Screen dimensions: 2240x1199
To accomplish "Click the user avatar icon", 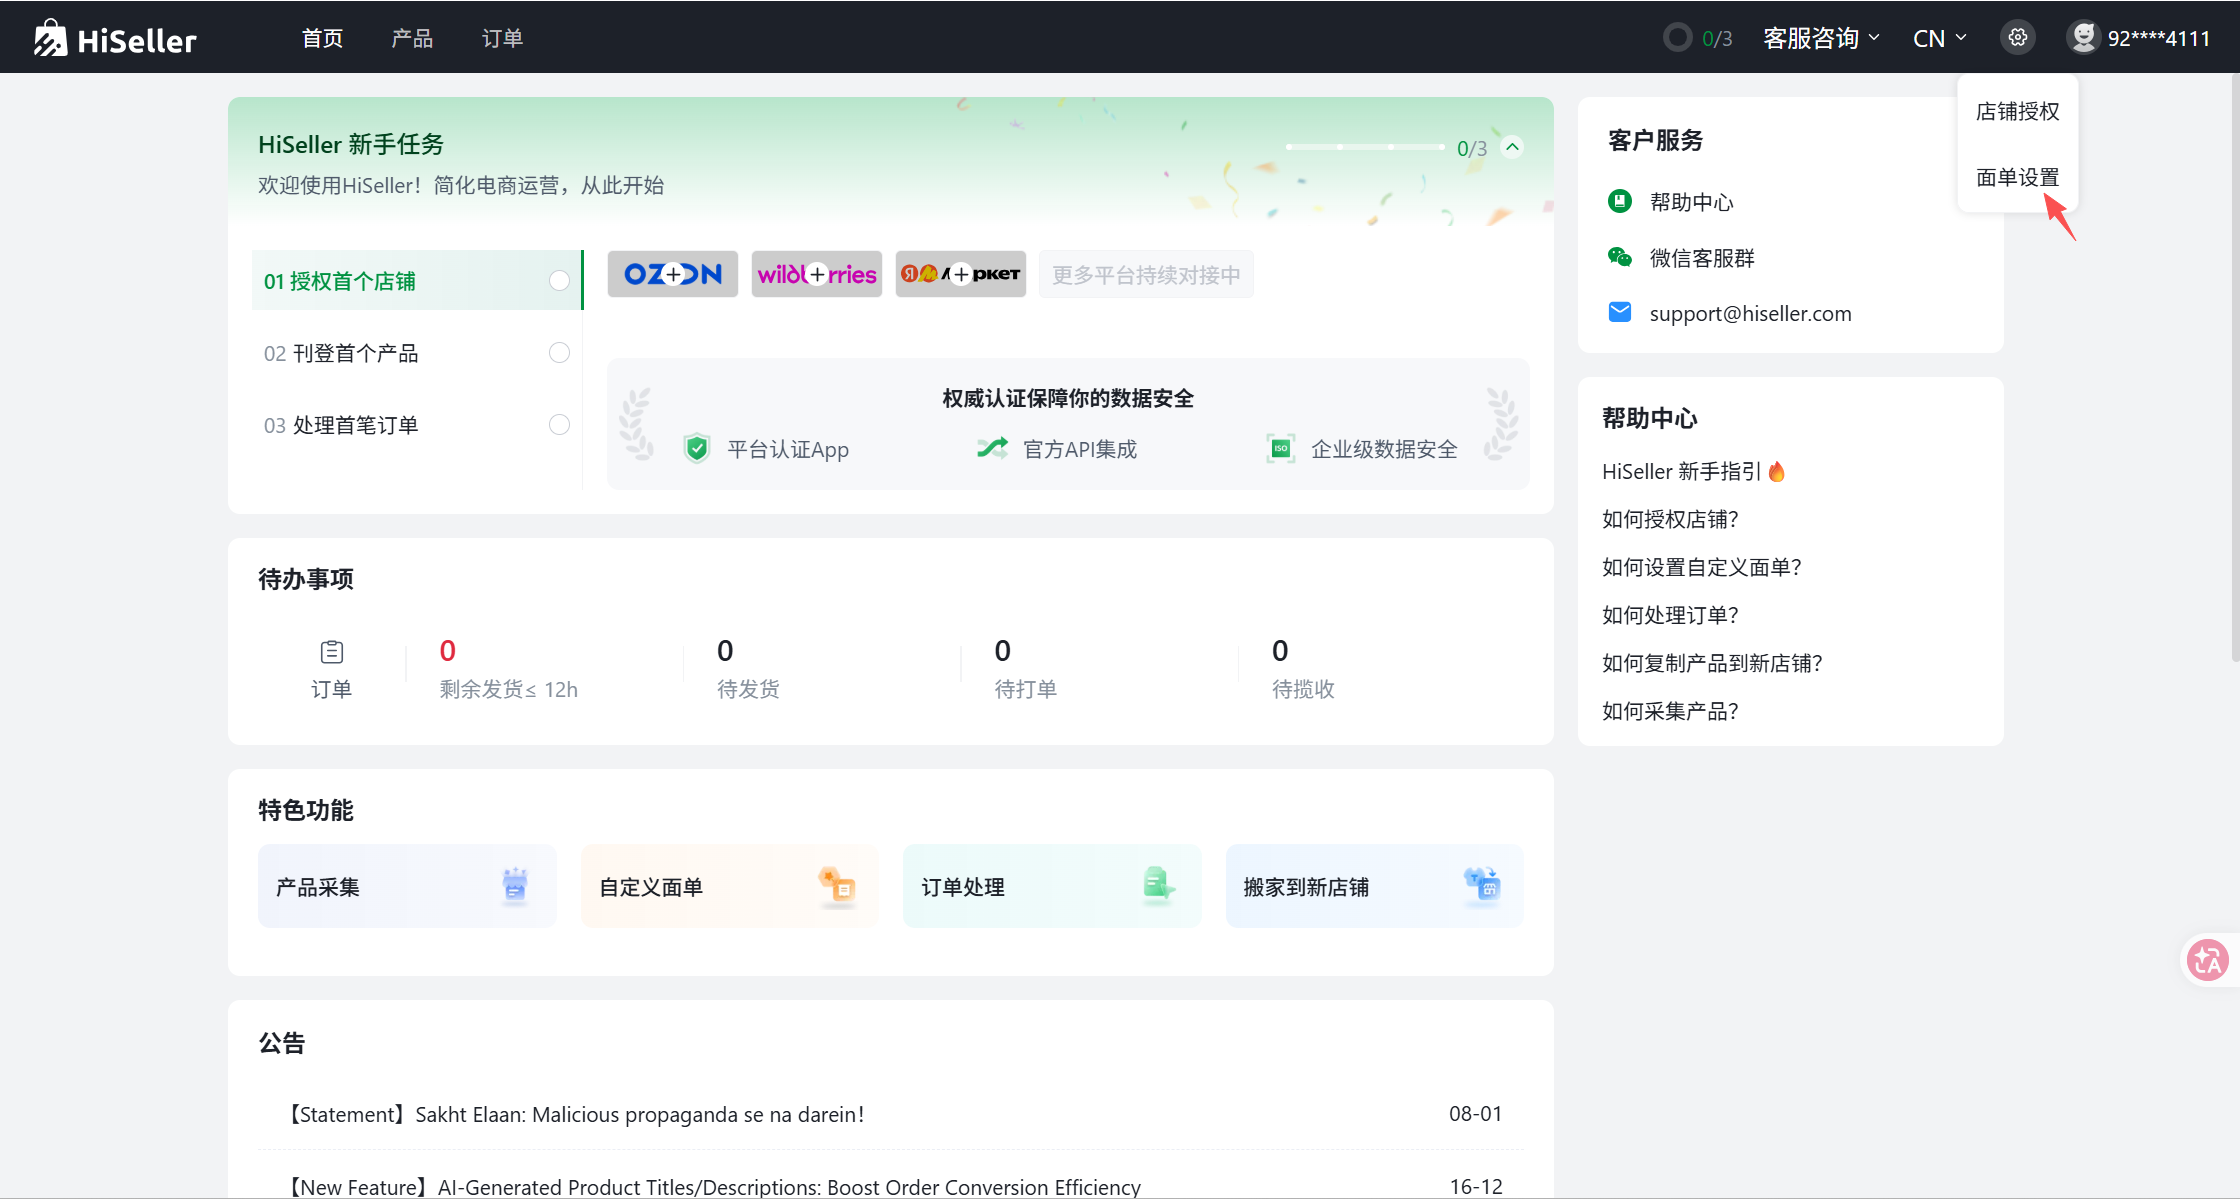I will click(2083, 38).
